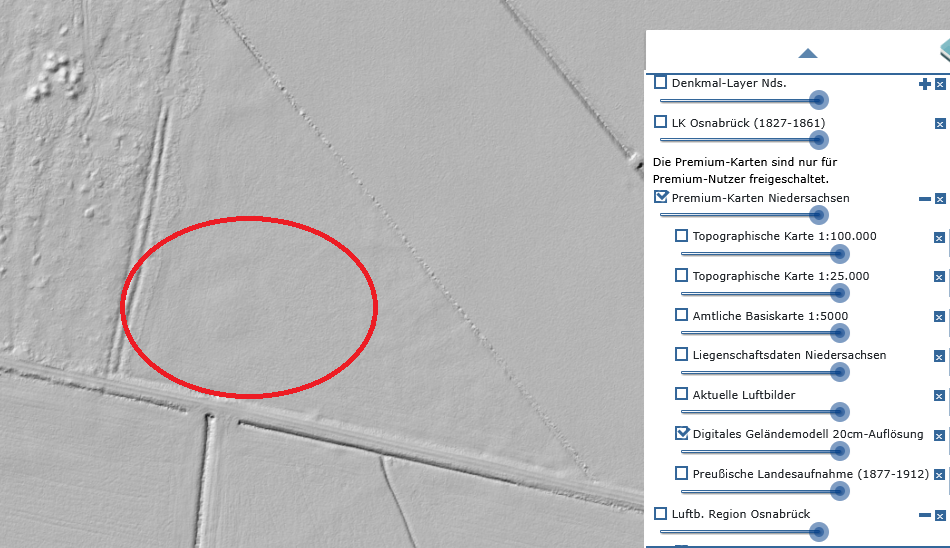The height and width of the screenshot is (548, 950).
Task: Remove Amtliche Basiskarte 1:5000 layer
Action: pos(939,317)
